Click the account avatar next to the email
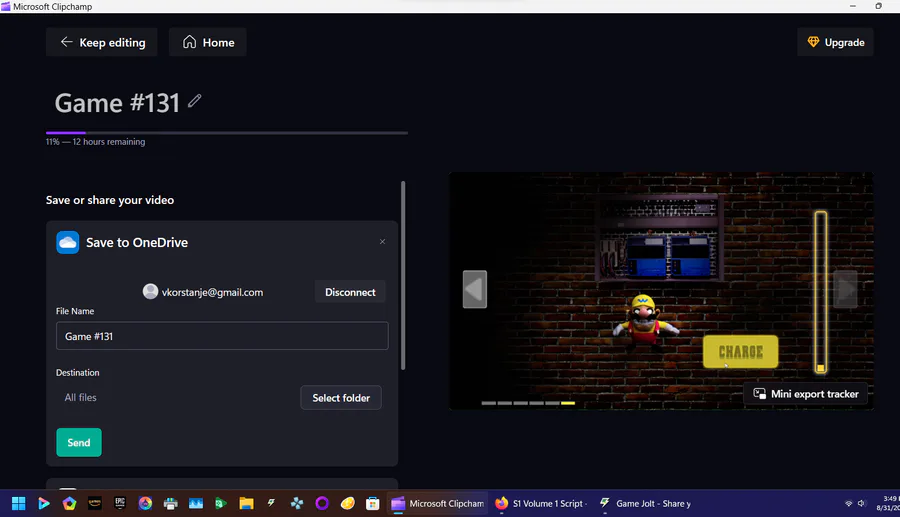 150,291
